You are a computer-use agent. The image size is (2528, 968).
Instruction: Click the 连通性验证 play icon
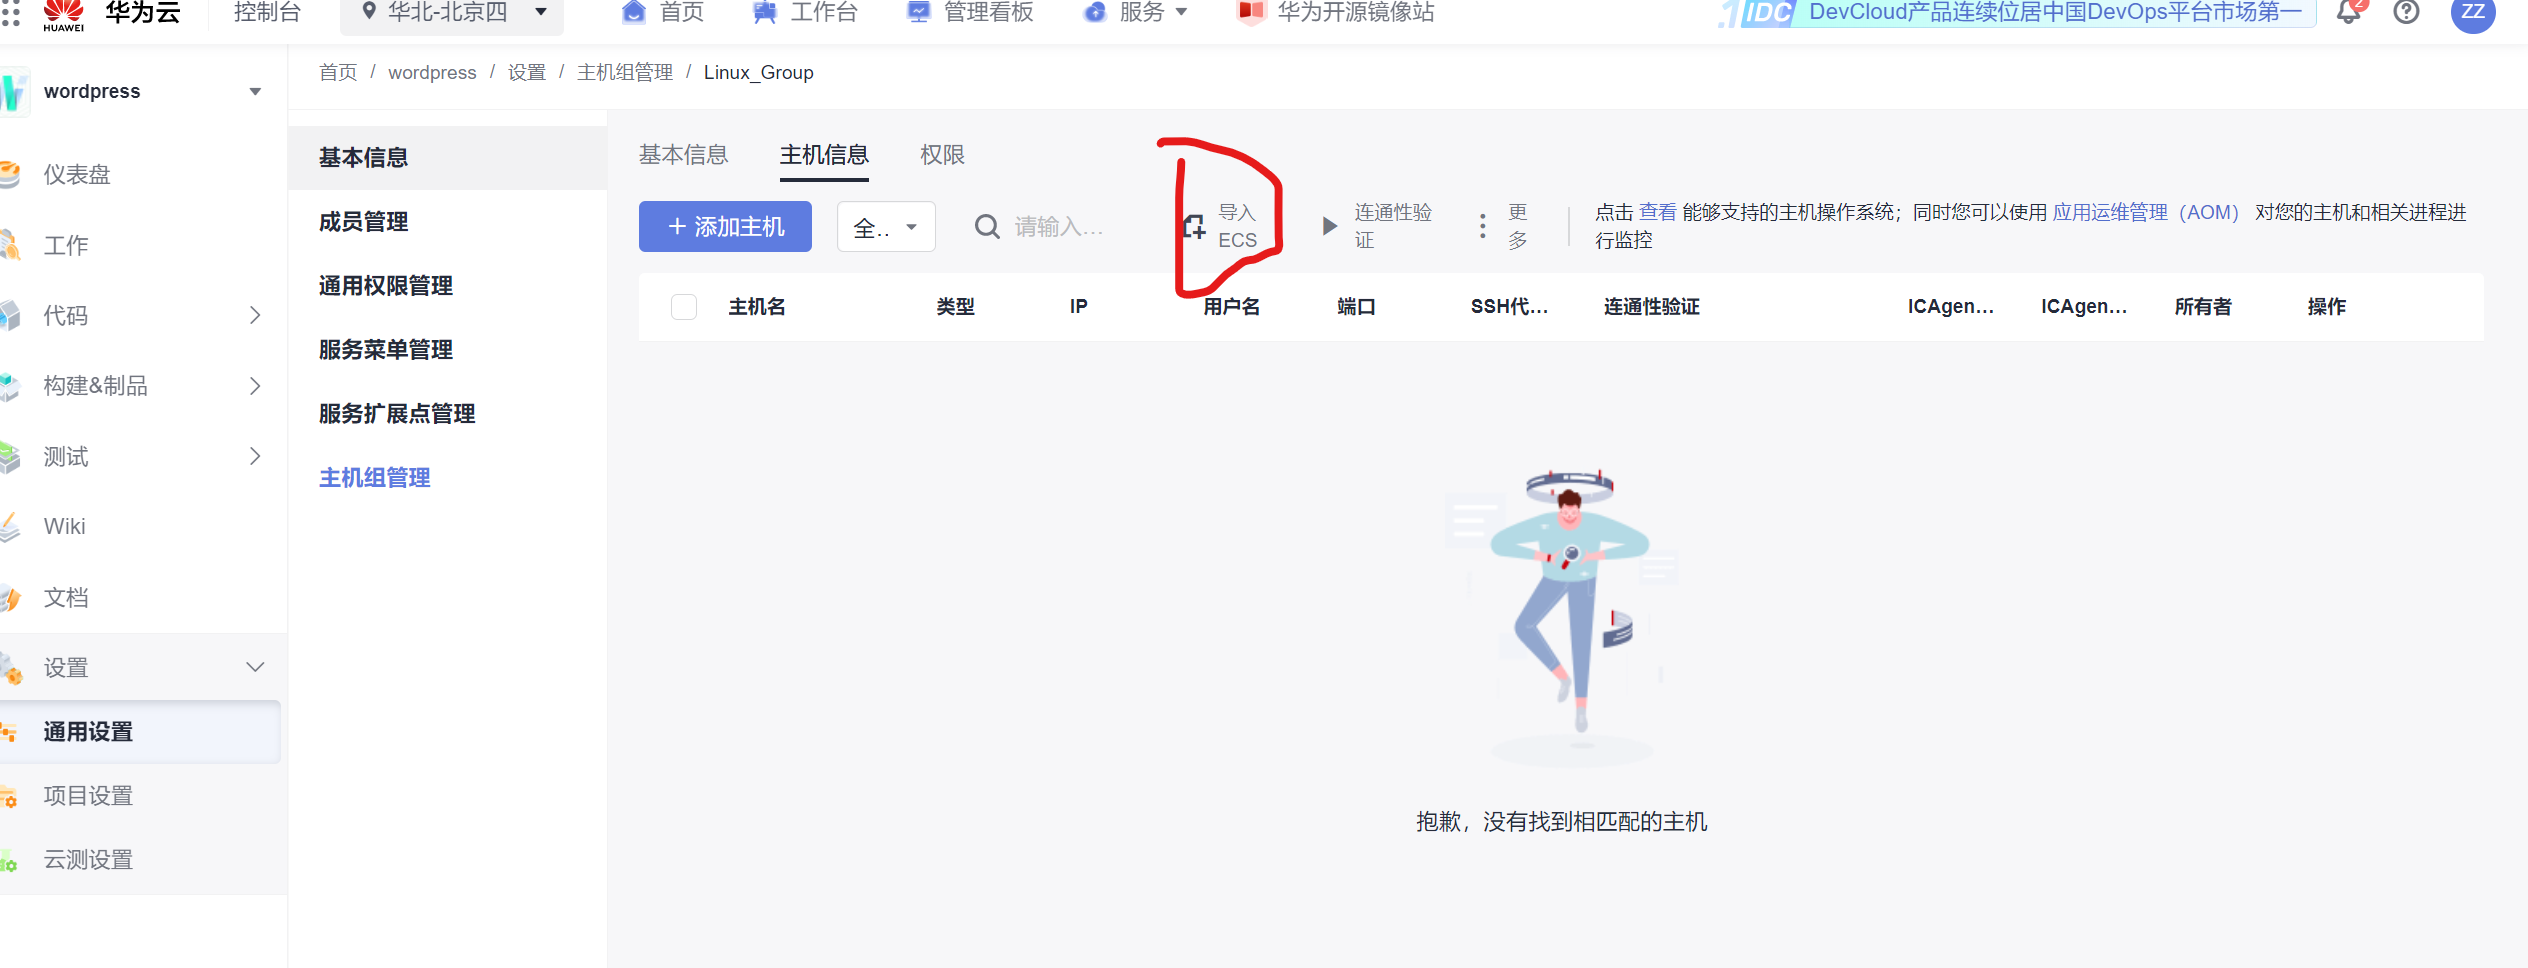[x=1329, y=226]
